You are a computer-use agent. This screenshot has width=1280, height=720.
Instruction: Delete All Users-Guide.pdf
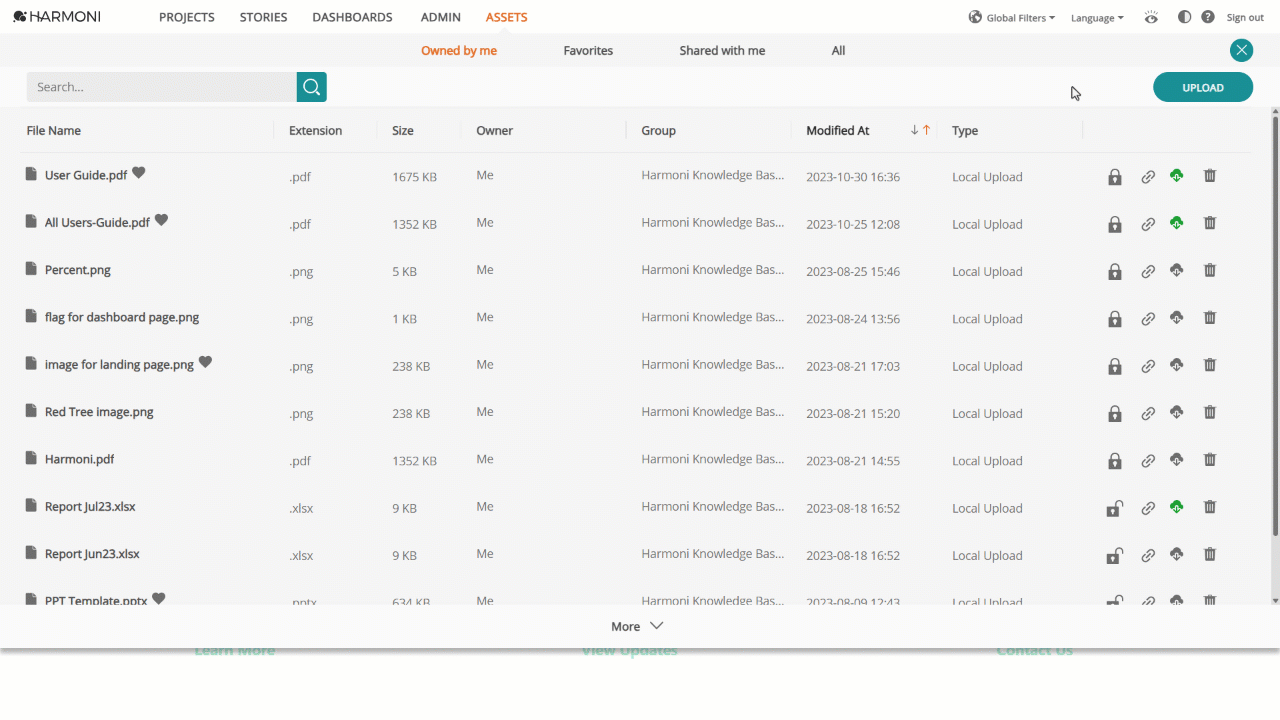[1210, 223]
